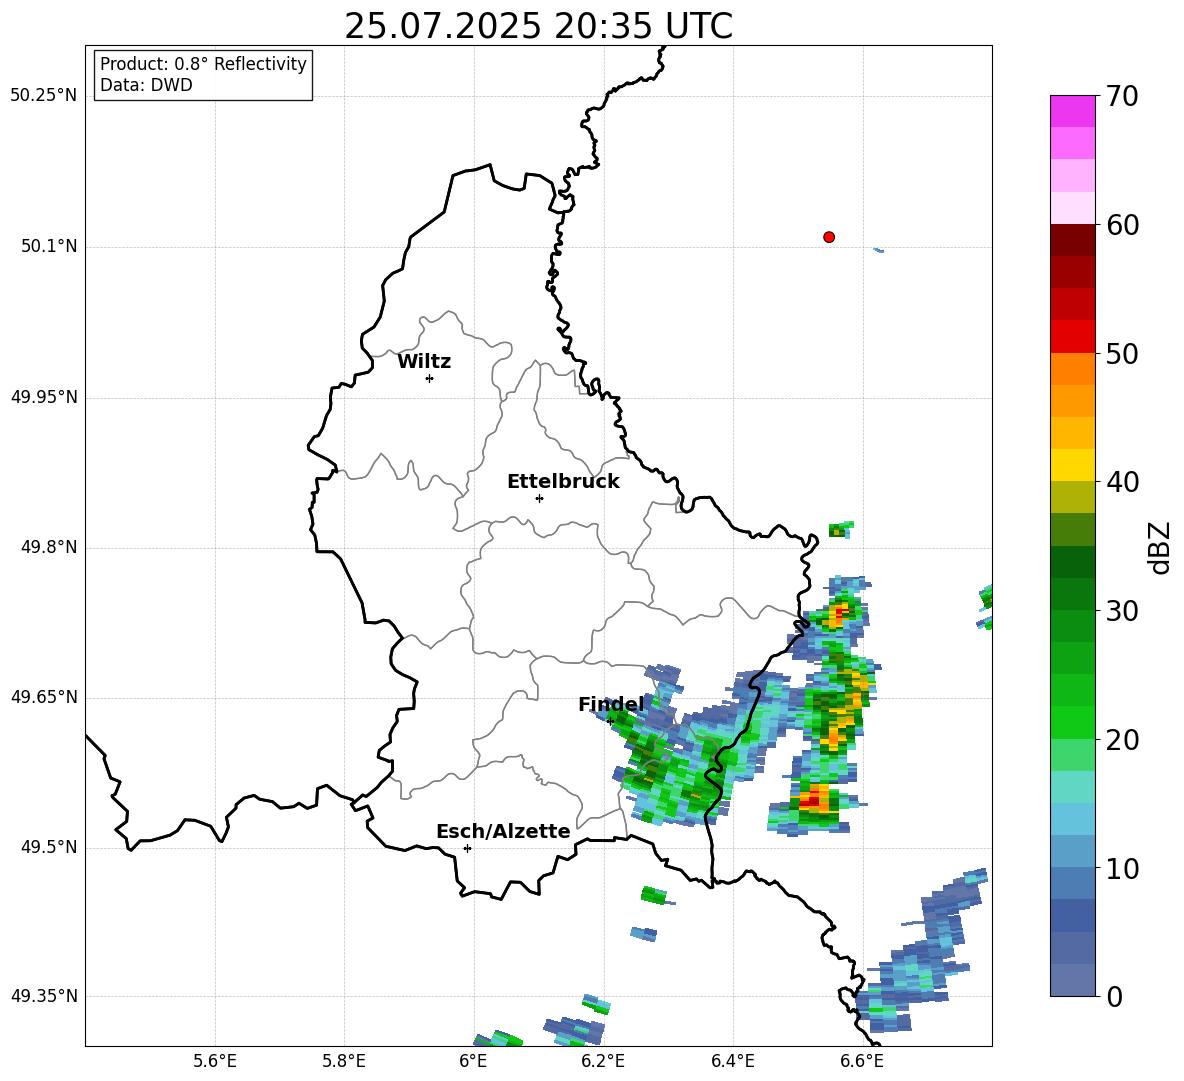
Task: Click the 49.95°N latitude label
Action: coord(44,398)
